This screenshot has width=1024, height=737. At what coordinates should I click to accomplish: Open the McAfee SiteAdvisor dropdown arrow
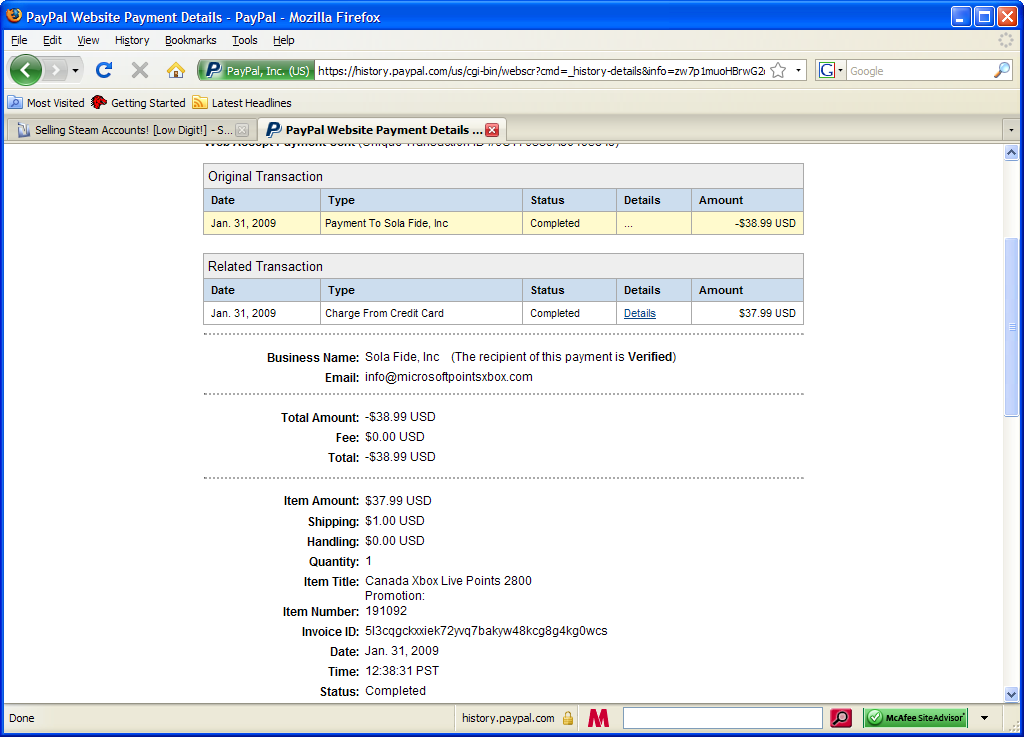[984, 718]
